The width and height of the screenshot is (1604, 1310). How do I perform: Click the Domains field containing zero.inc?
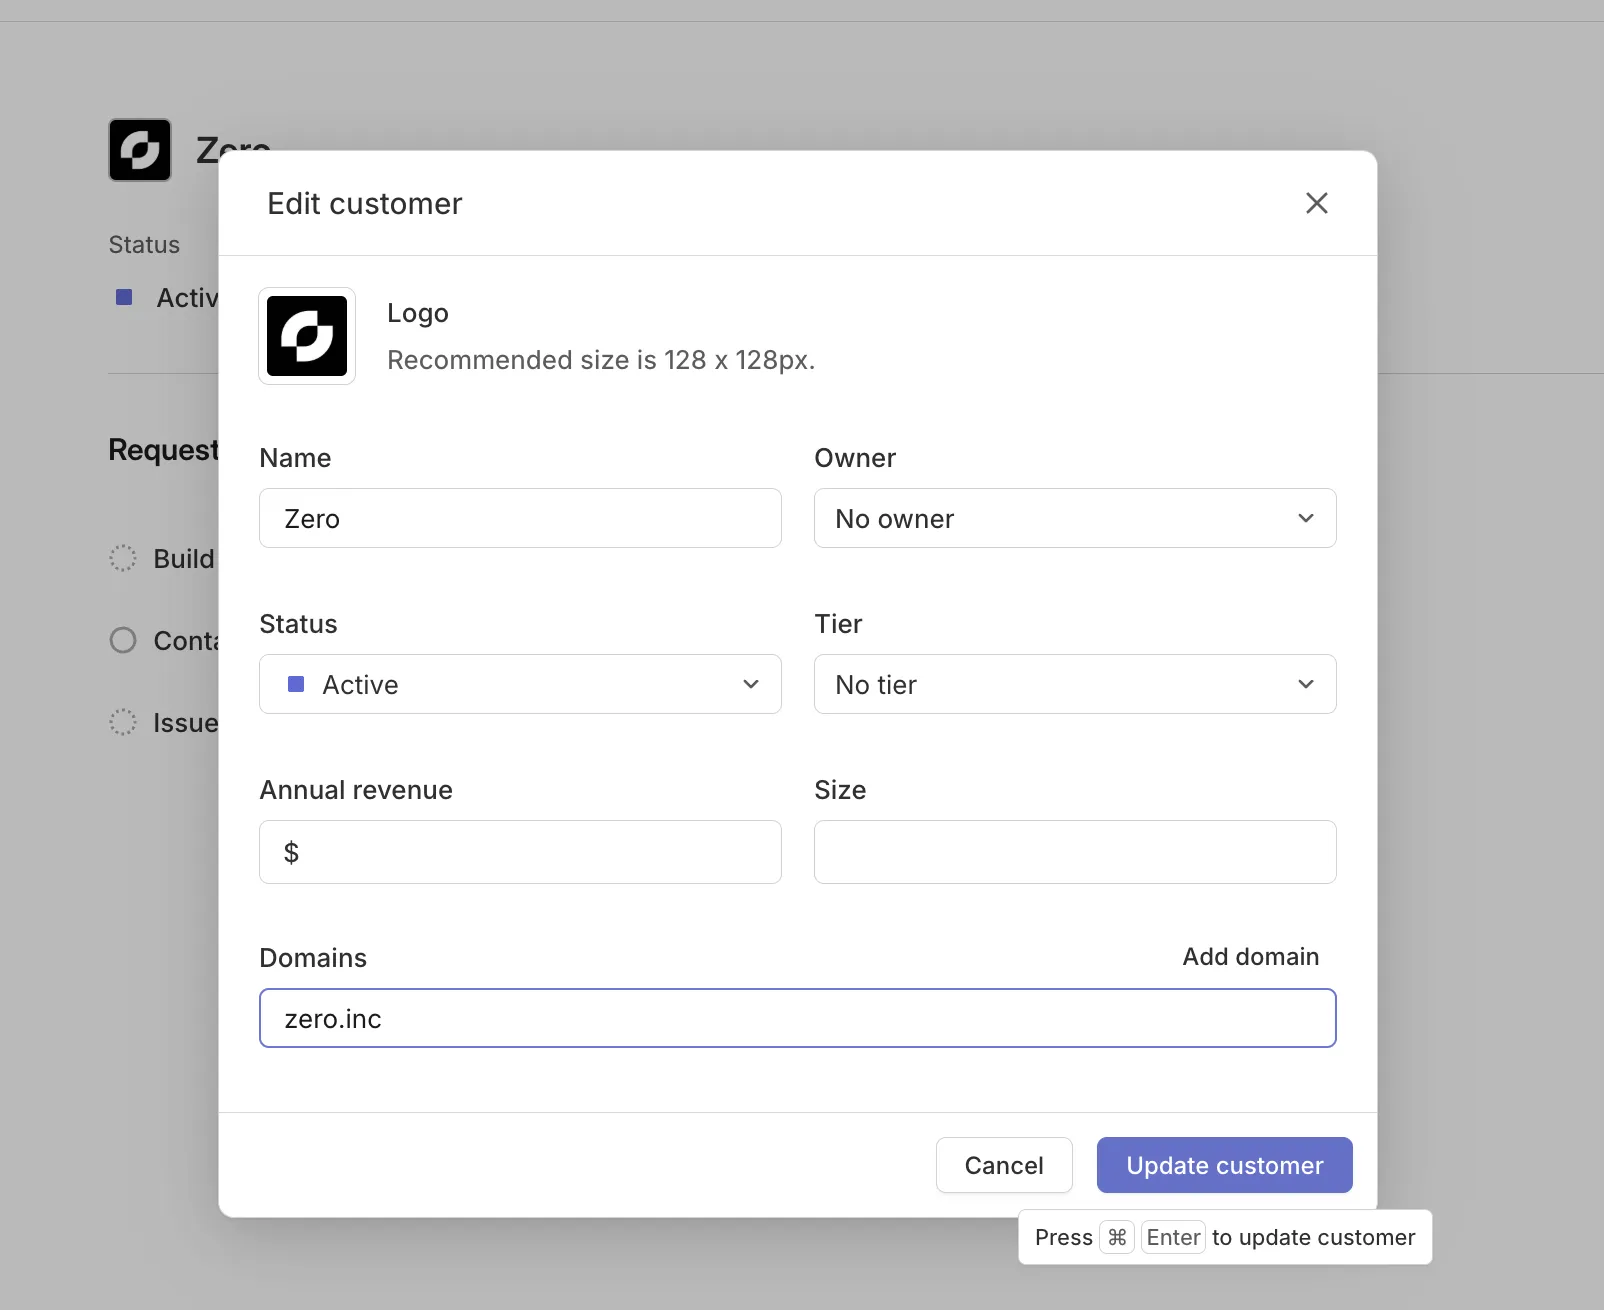coord(798,1018)
